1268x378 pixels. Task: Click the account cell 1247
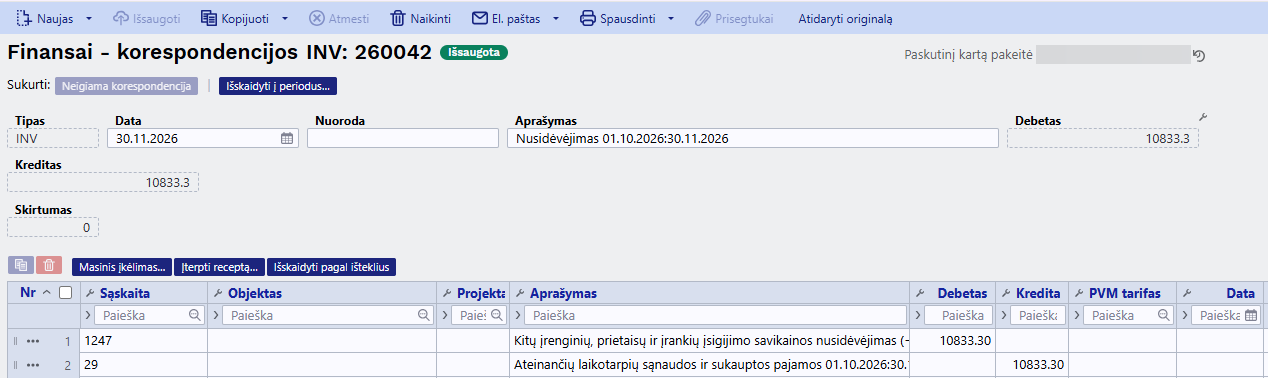(143, 341)
